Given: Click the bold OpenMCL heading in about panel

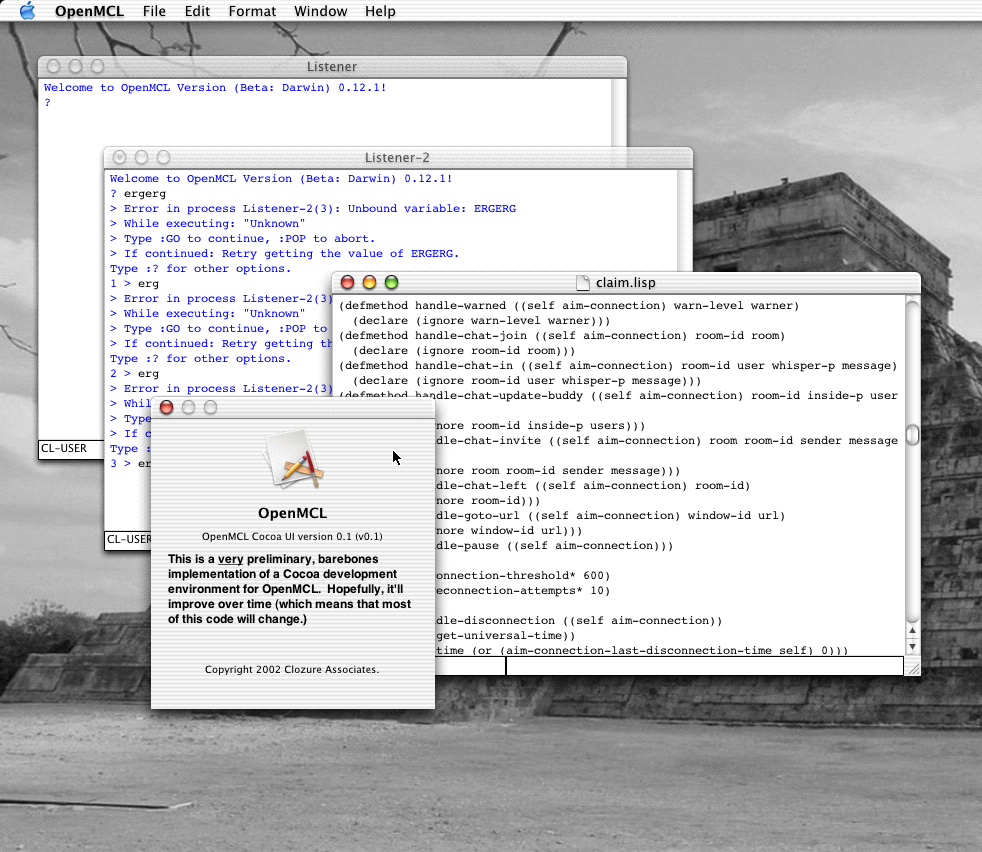Looking at the screenshot, I should pyautogui.click(x=292, y=513).
